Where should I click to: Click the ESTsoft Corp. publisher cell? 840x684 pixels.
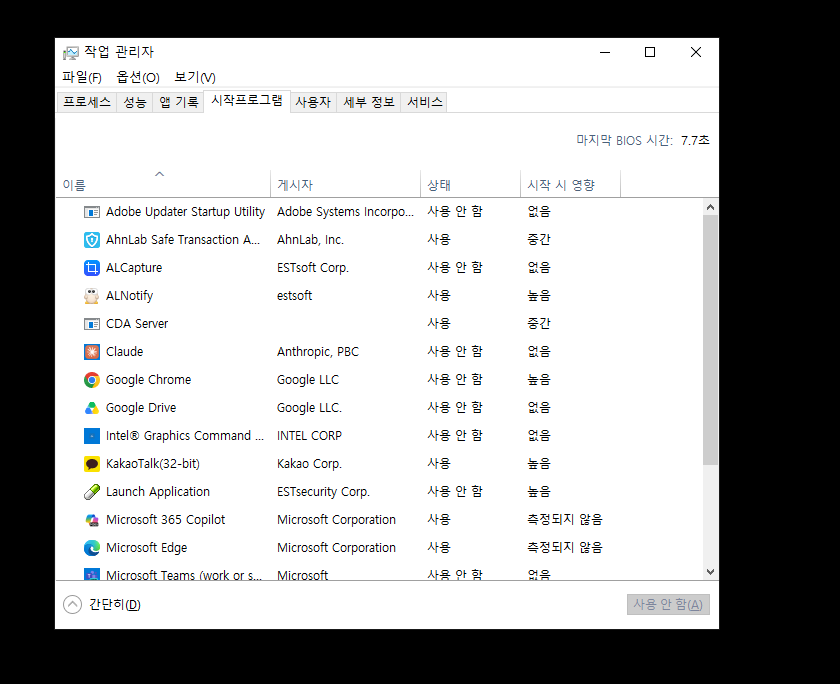[x=313, y=268]
